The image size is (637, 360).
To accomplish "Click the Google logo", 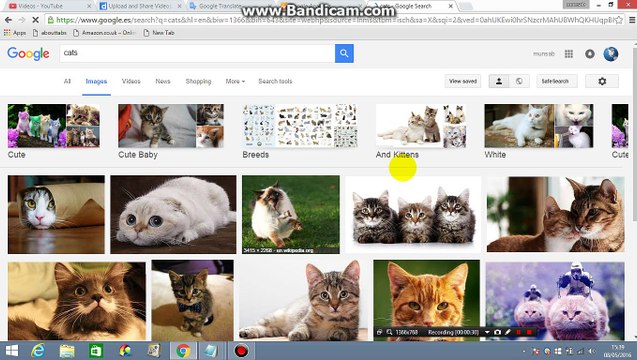I will (28, 54).
